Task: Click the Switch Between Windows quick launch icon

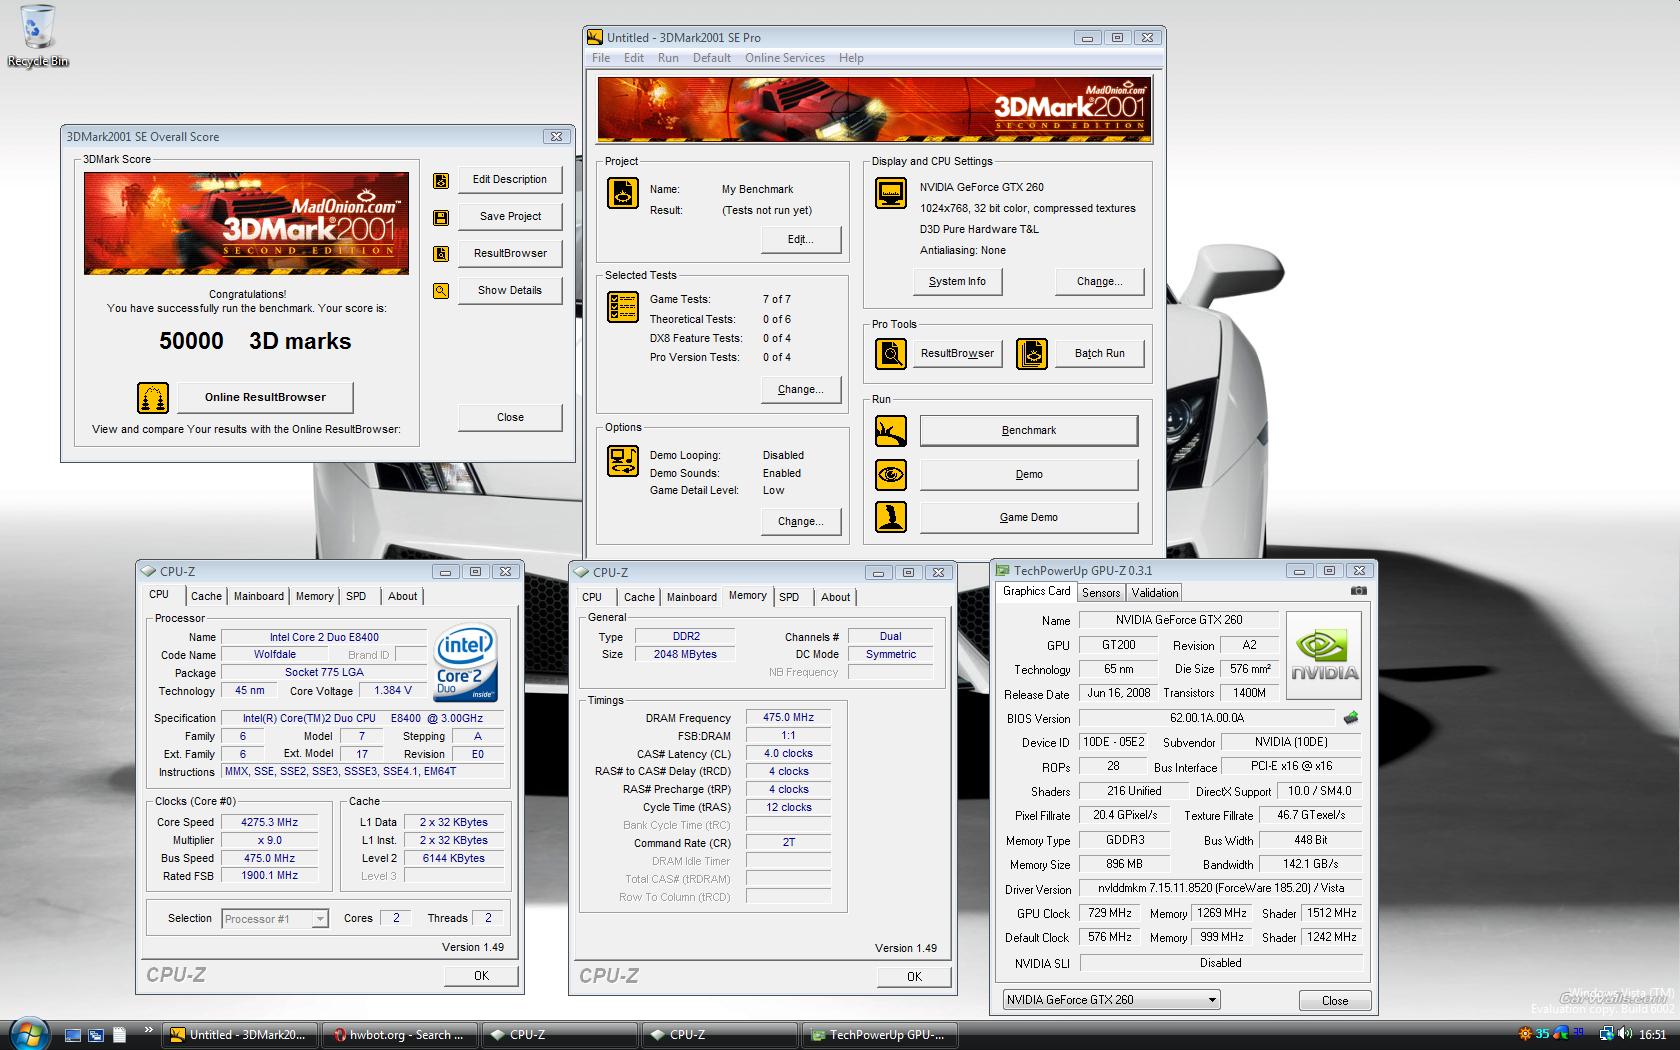Action: tap(96, 1035)
